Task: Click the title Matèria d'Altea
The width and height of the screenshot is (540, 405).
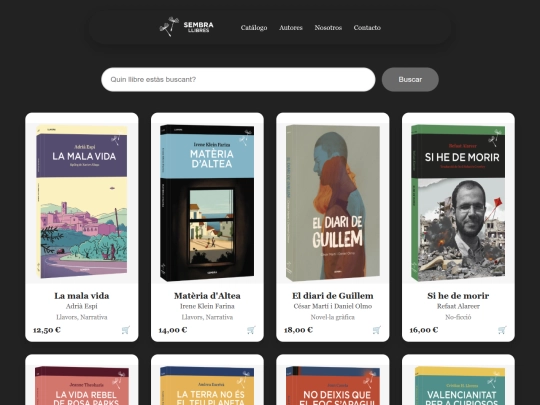Action: pos(207,296)
